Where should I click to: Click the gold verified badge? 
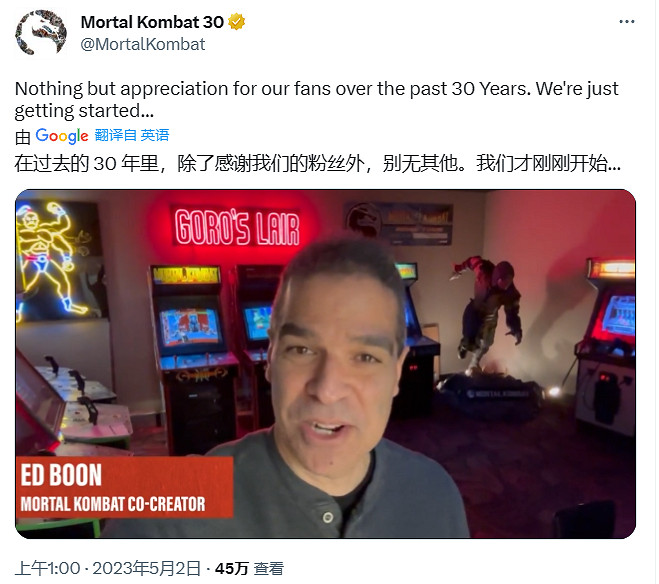pyautogui.click(x=237, y=22)
